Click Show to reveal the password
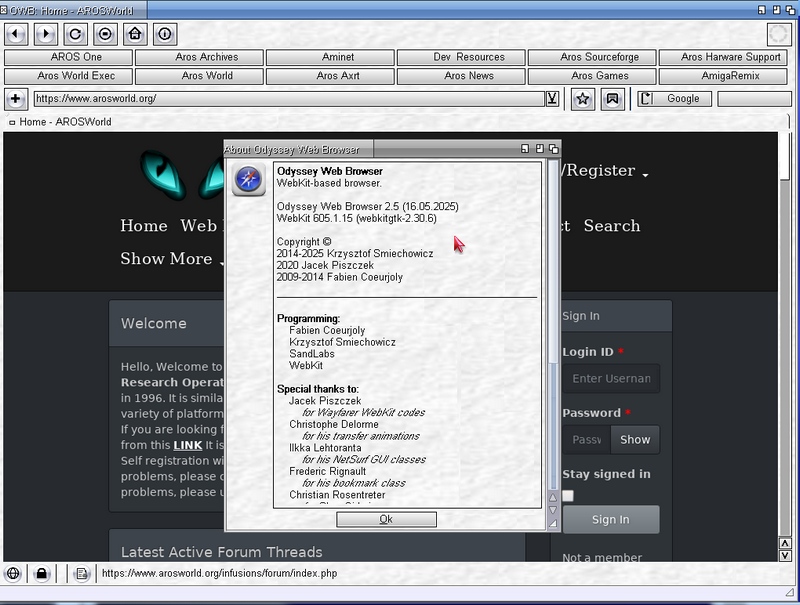Viewport: 800px width, 605px height. 635,440
